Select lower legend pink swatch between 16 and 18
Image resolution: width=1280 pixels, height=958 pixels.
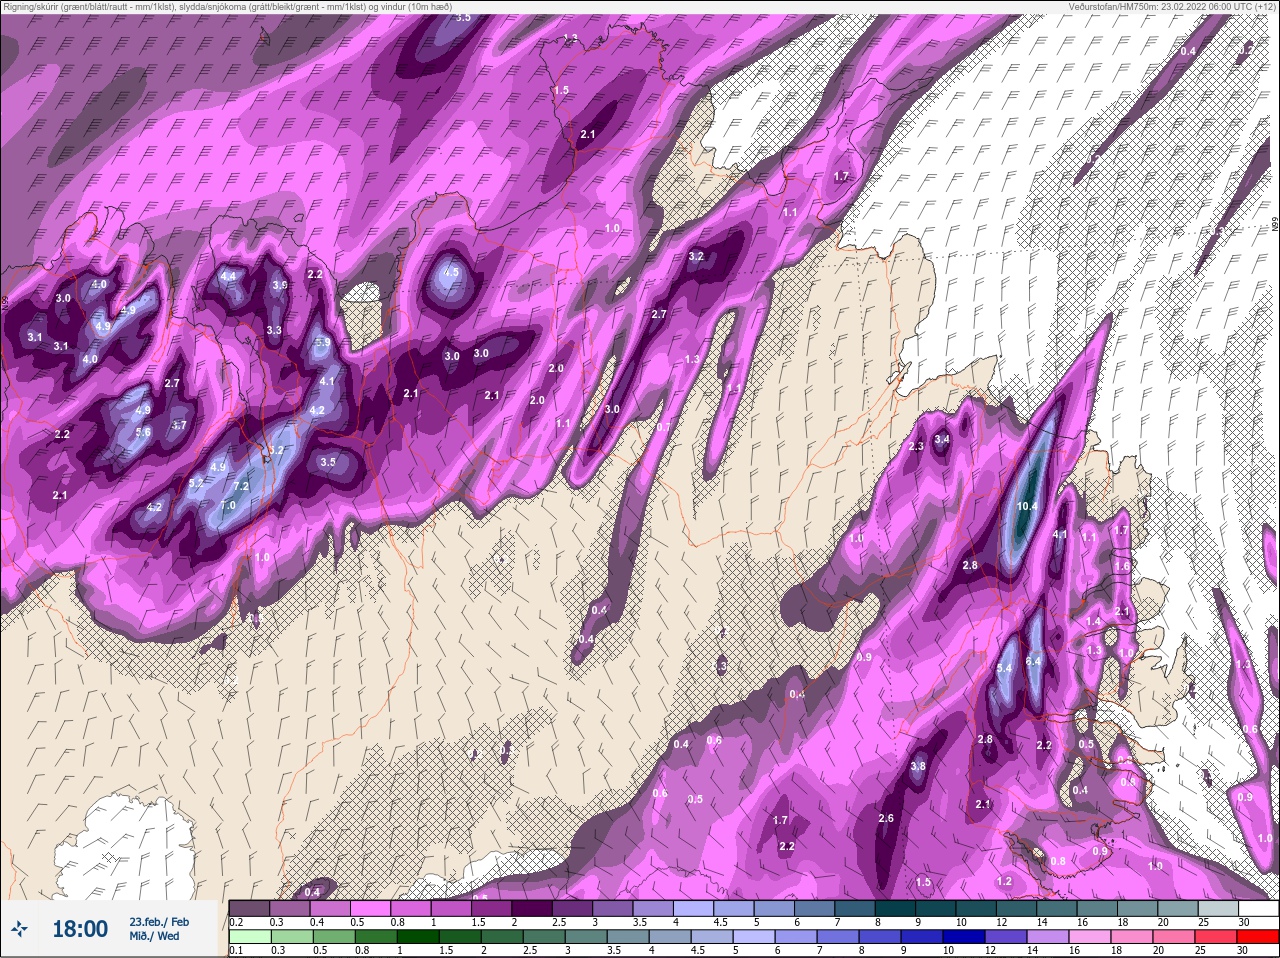[x=1090, y=937]
